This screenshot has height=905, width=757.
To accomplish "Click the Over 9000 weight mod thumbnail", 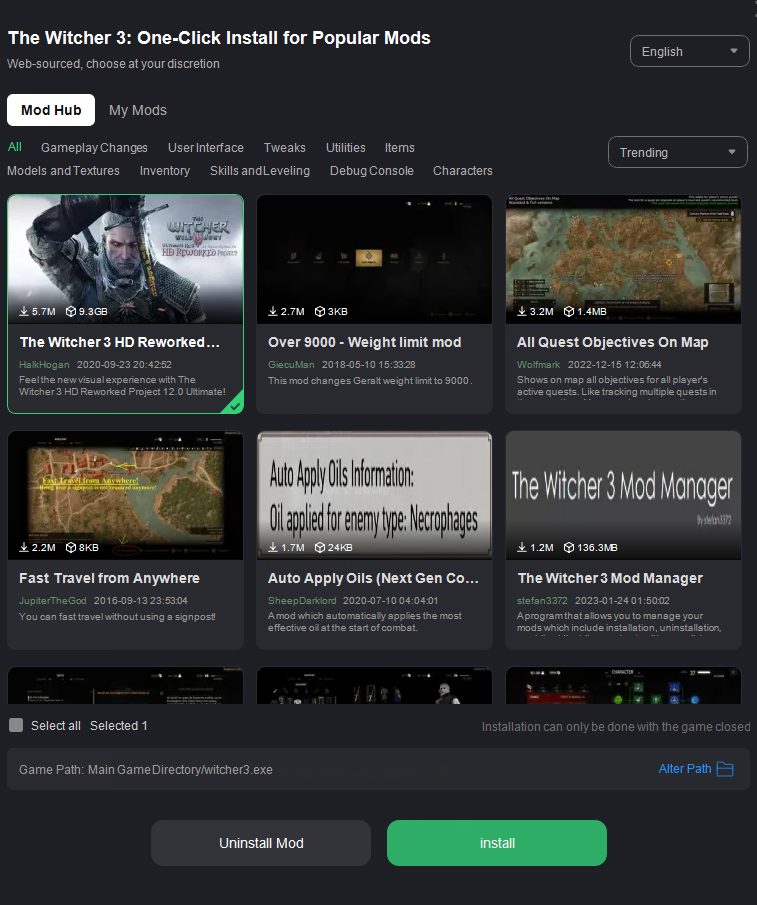I will [374, 259].
